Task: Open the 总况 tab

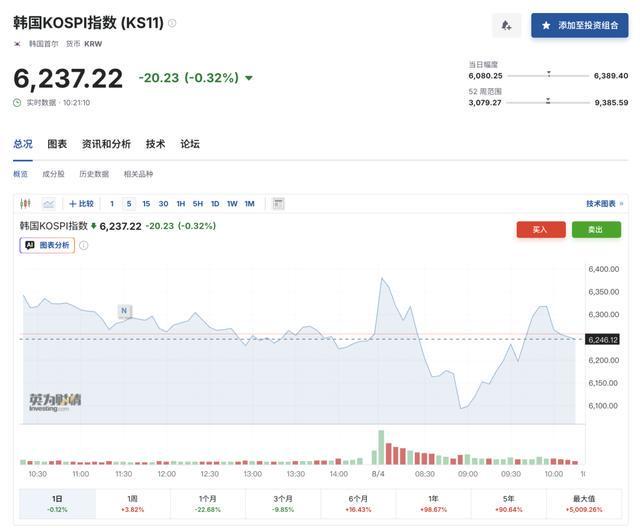Action: pos(23,144)
